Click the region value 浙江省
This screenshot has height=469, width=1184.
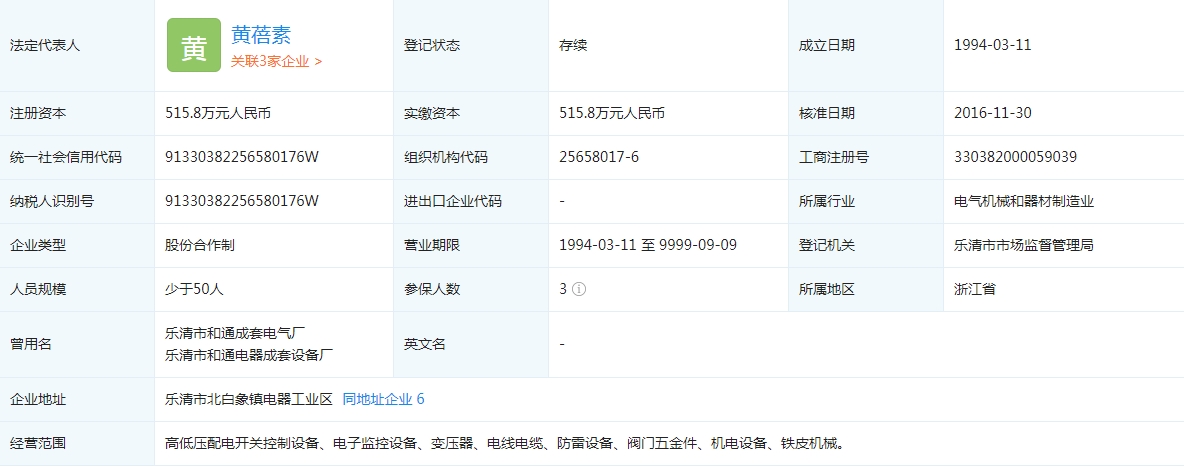pyautogui.click(x=974, y=289)
